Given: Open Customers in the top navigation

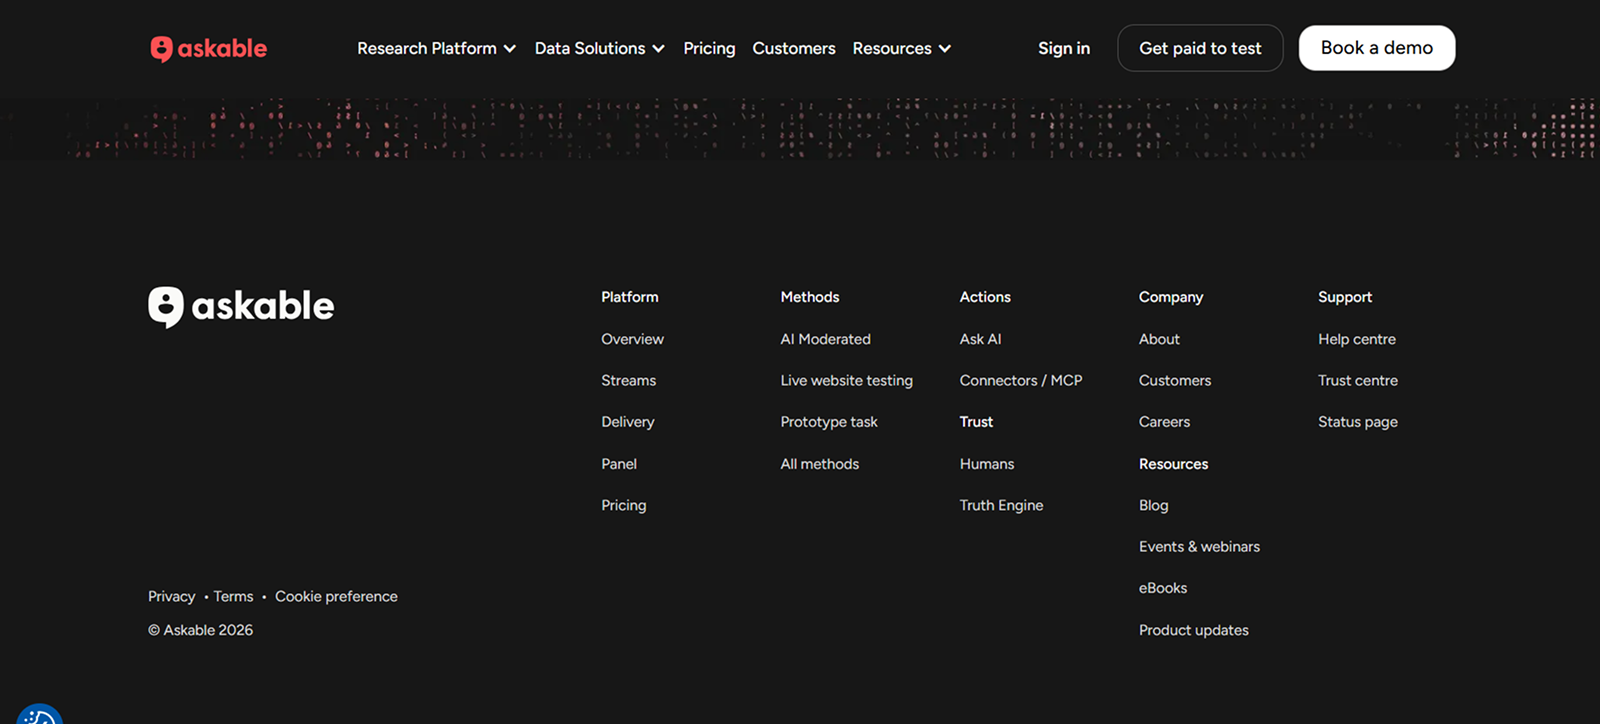Looking at the screenshot, I should coord(794,48).
